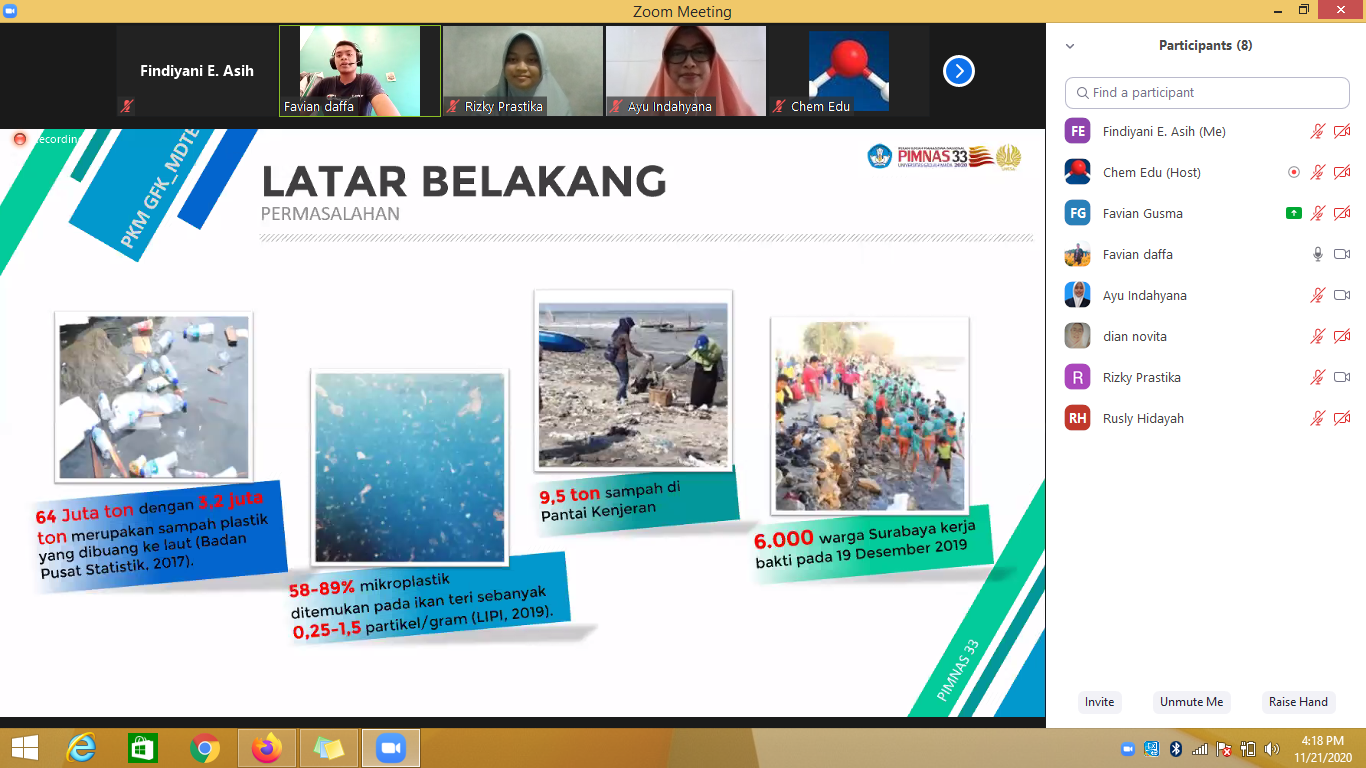
Task: Click the Find a participant search field
Action: tap(1207, 92)
